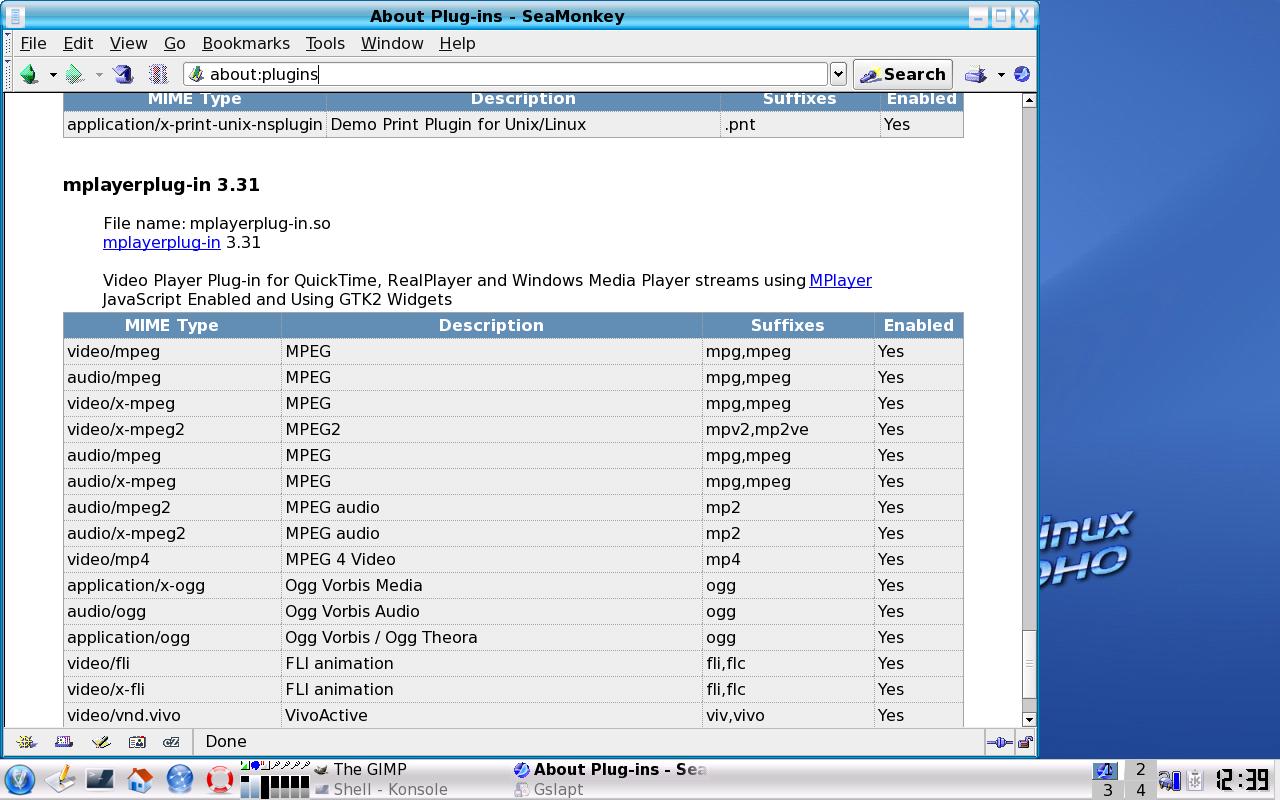
Task: Click the 'video/vnd.vivo' MIME type cell
Action: (x=172, y=715)
